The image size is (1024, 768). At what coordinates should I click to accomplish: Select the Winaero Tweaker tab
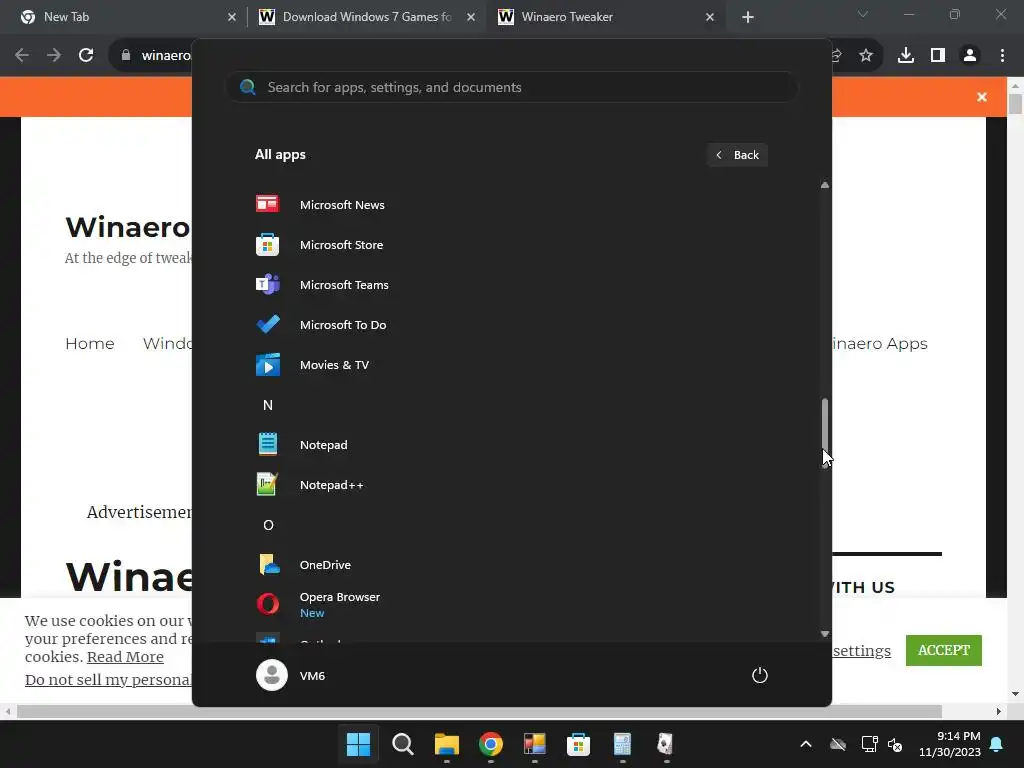point(604,17)
